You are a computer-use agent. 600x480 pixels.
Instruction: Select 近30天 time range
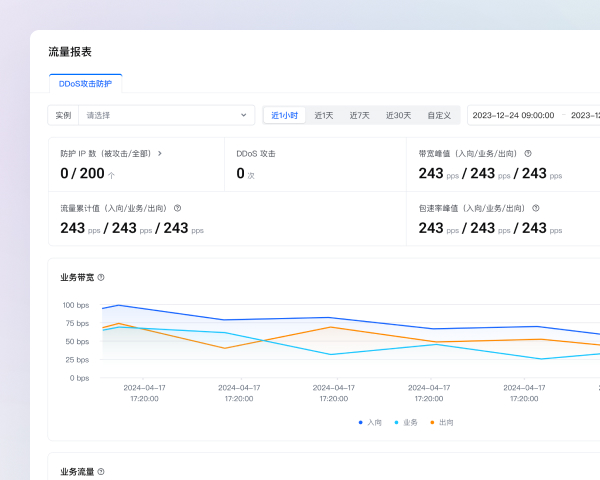[x=398, y=115]
